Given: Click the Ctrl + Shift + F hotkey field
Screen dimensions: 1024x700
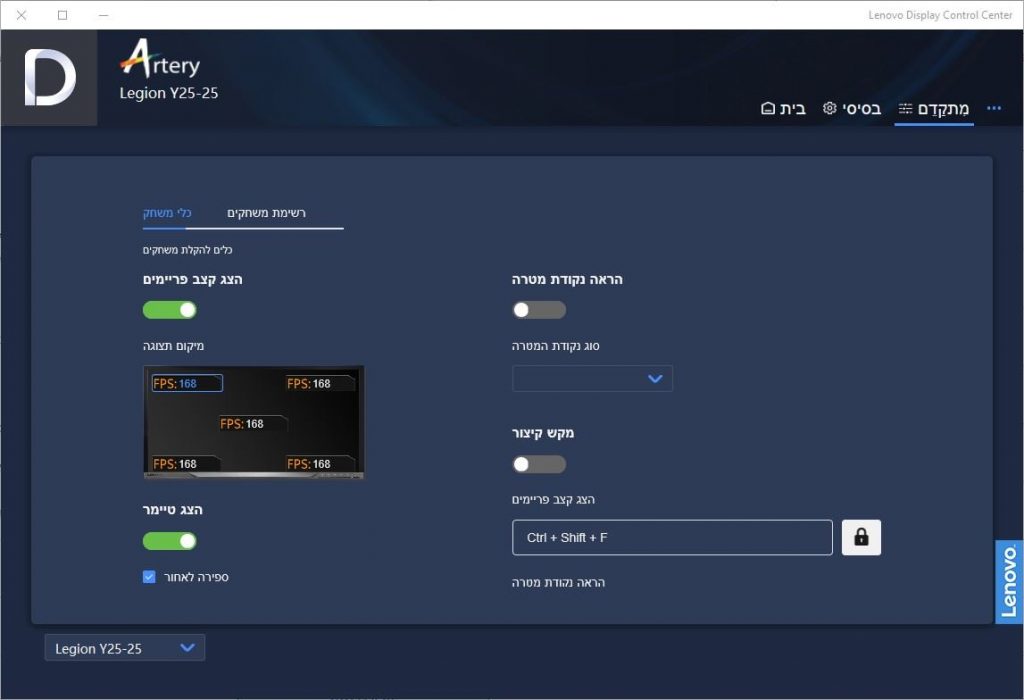Looking at the screenshot, I should (672, 537).
